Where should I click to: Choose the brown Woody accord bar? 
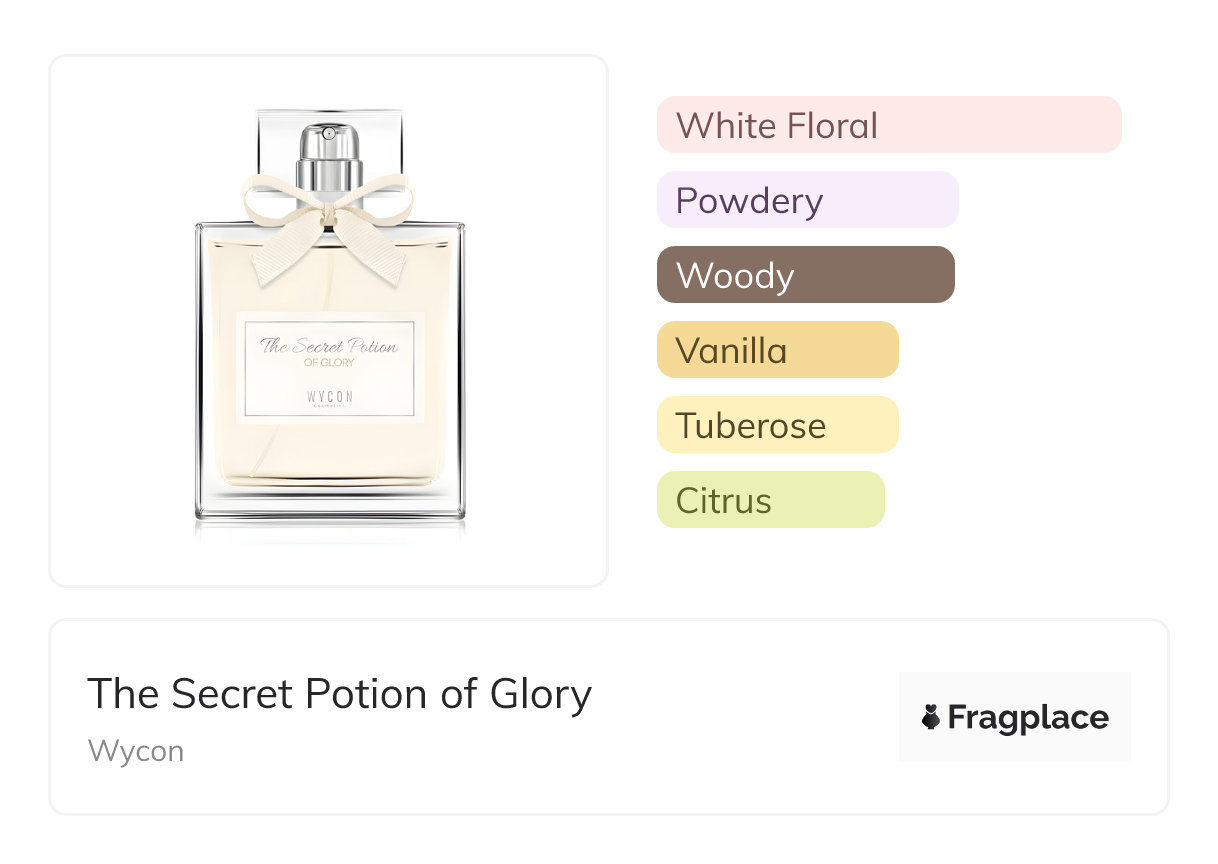pyautogui.click(x=805, y=275)
